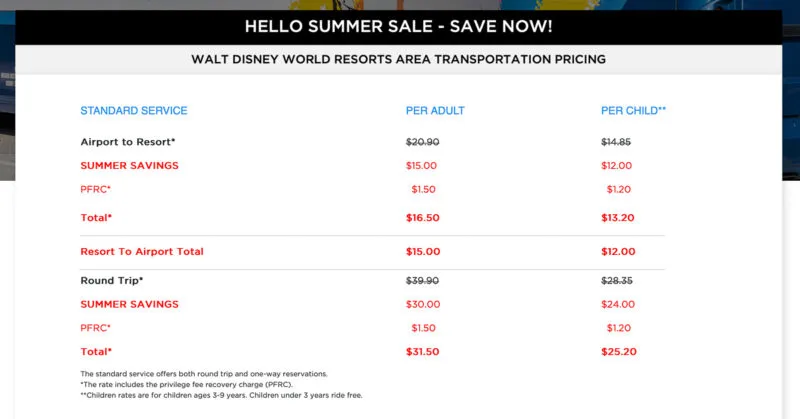Click the Hello Summer Sale banner
This screenshot has height=419, width=800.
(398, 27)
